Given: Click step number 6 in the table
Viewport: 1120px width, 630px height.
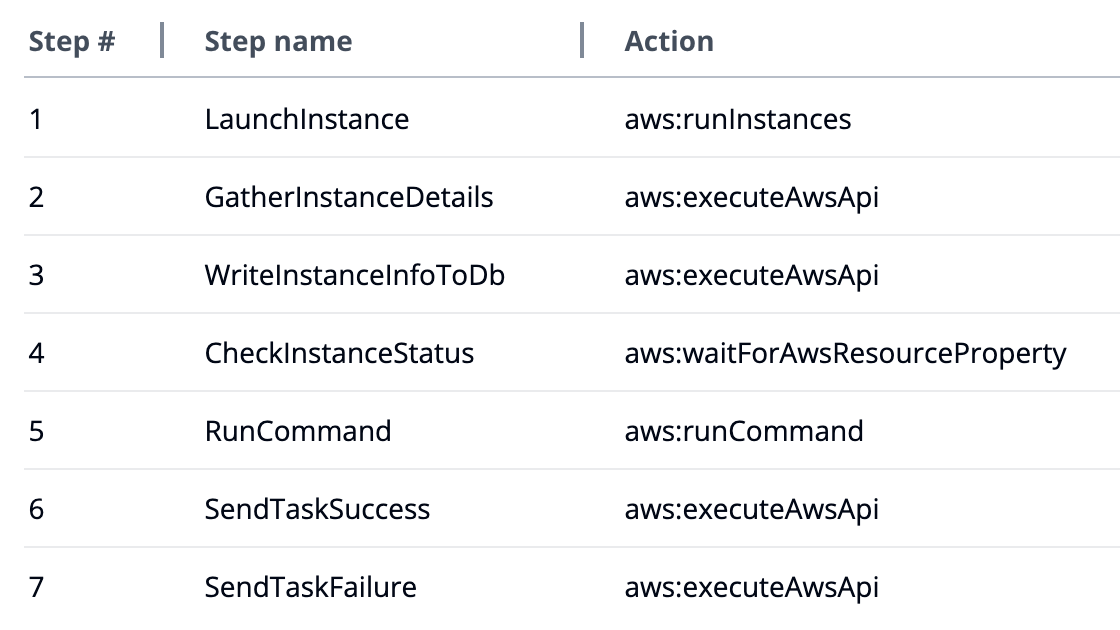Looking at the screenshot, I should [x=37, y=510].
